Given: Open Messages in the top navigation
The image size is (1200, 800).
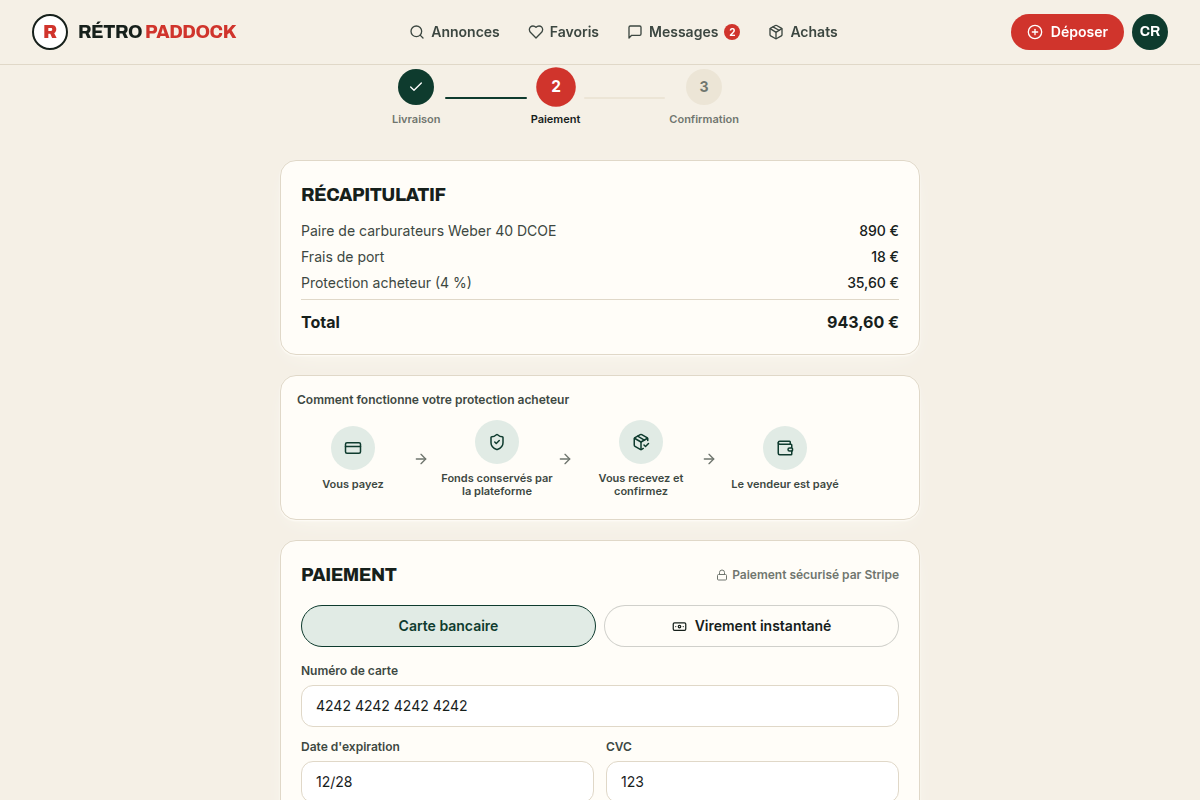Looking at the screenshot, I should [683, 32].
